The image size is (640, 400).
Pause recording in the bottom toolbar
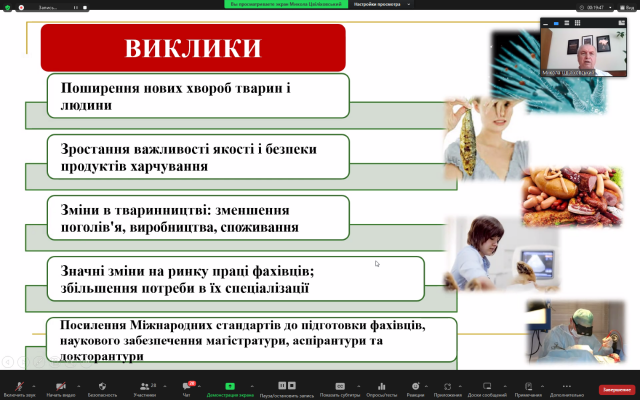point(282,386)
